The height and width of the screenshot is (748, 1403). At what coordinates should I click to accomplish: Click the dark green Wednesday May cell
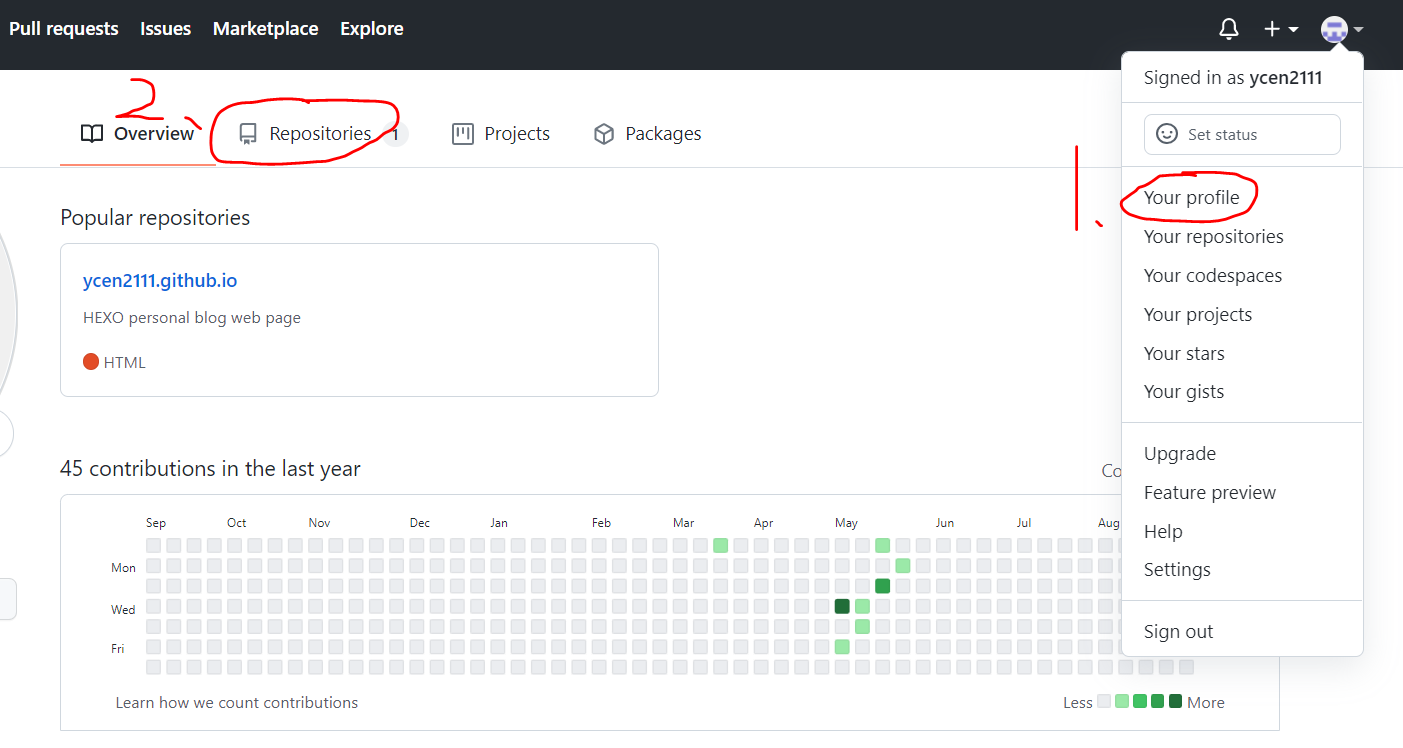click(842, 606)
